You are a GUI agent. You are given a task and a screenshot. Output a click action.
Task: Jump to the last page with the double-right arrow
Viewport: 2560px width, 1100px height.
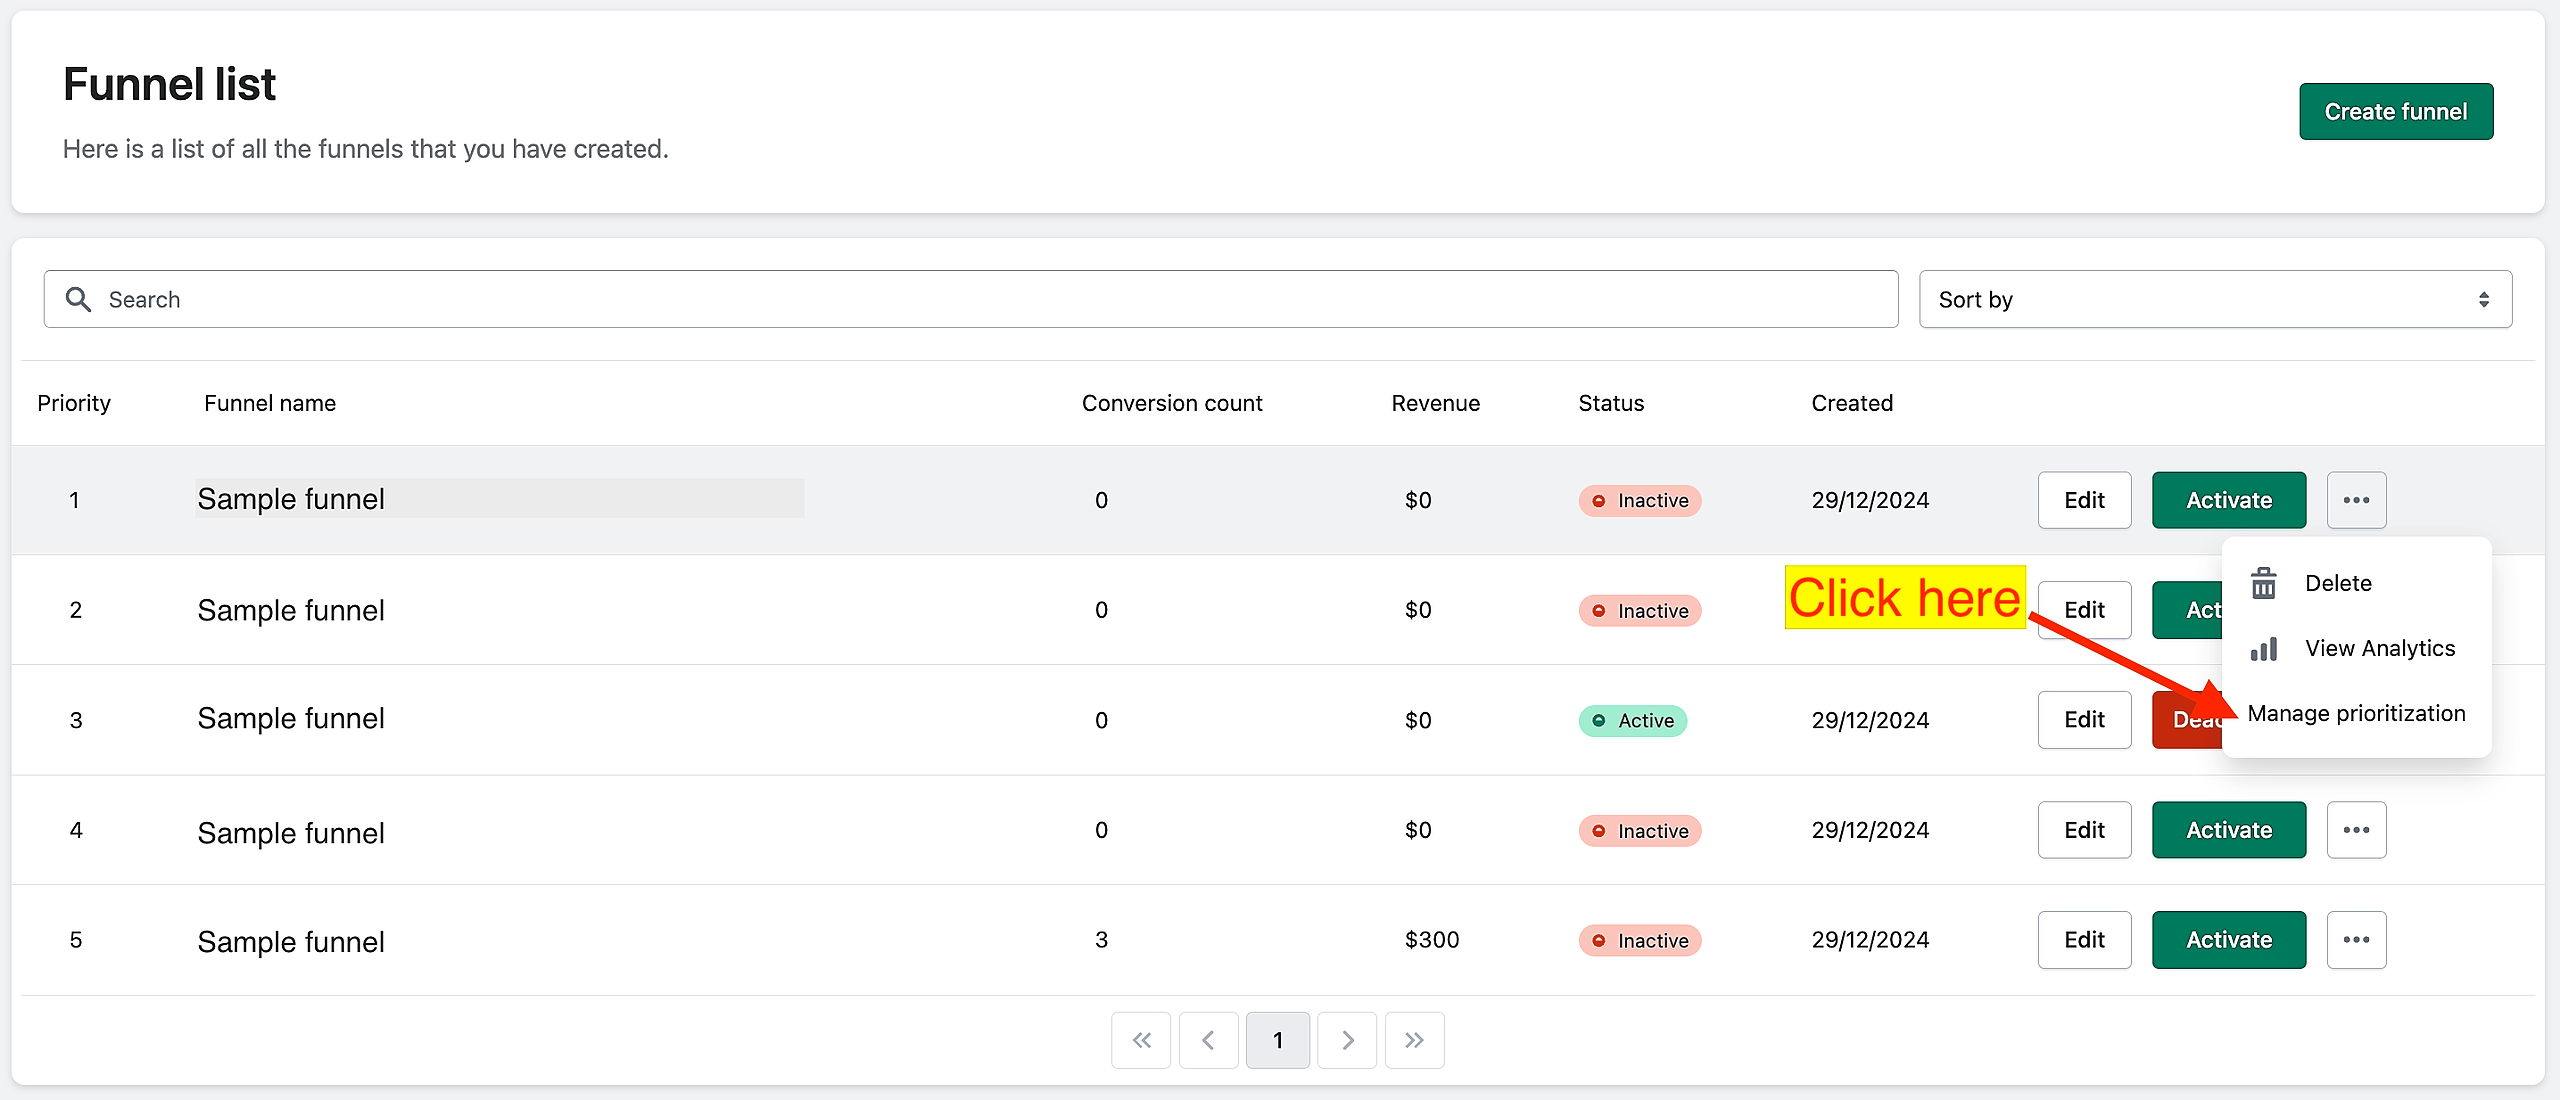(x=1414, y=1040)
